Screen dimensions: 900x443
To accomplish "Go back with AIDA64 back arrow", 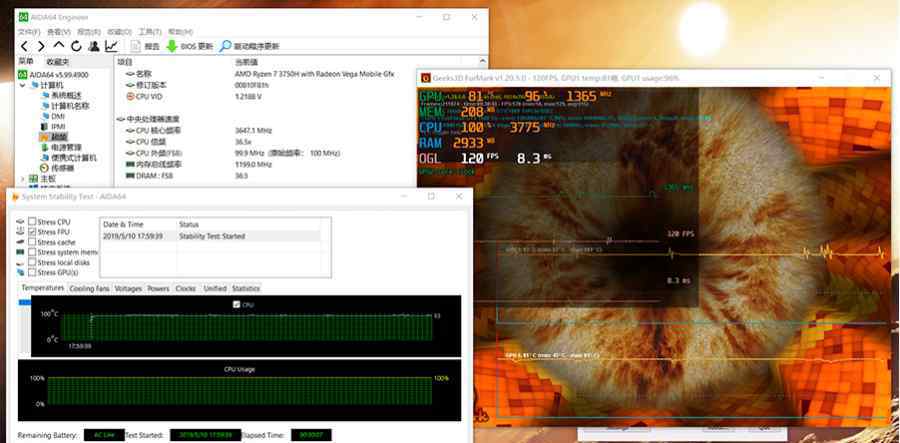I will click(x=24, y=46).
